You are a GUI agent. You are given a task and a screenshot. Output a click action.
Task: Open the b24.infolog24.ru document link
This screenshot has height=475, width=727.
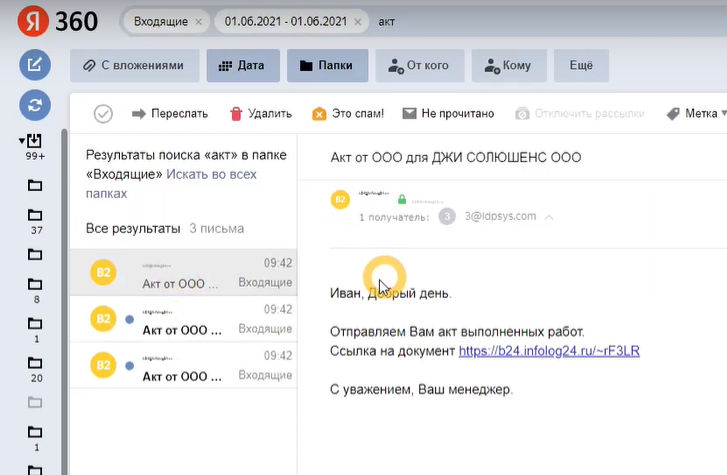click(x=549, y=351)
